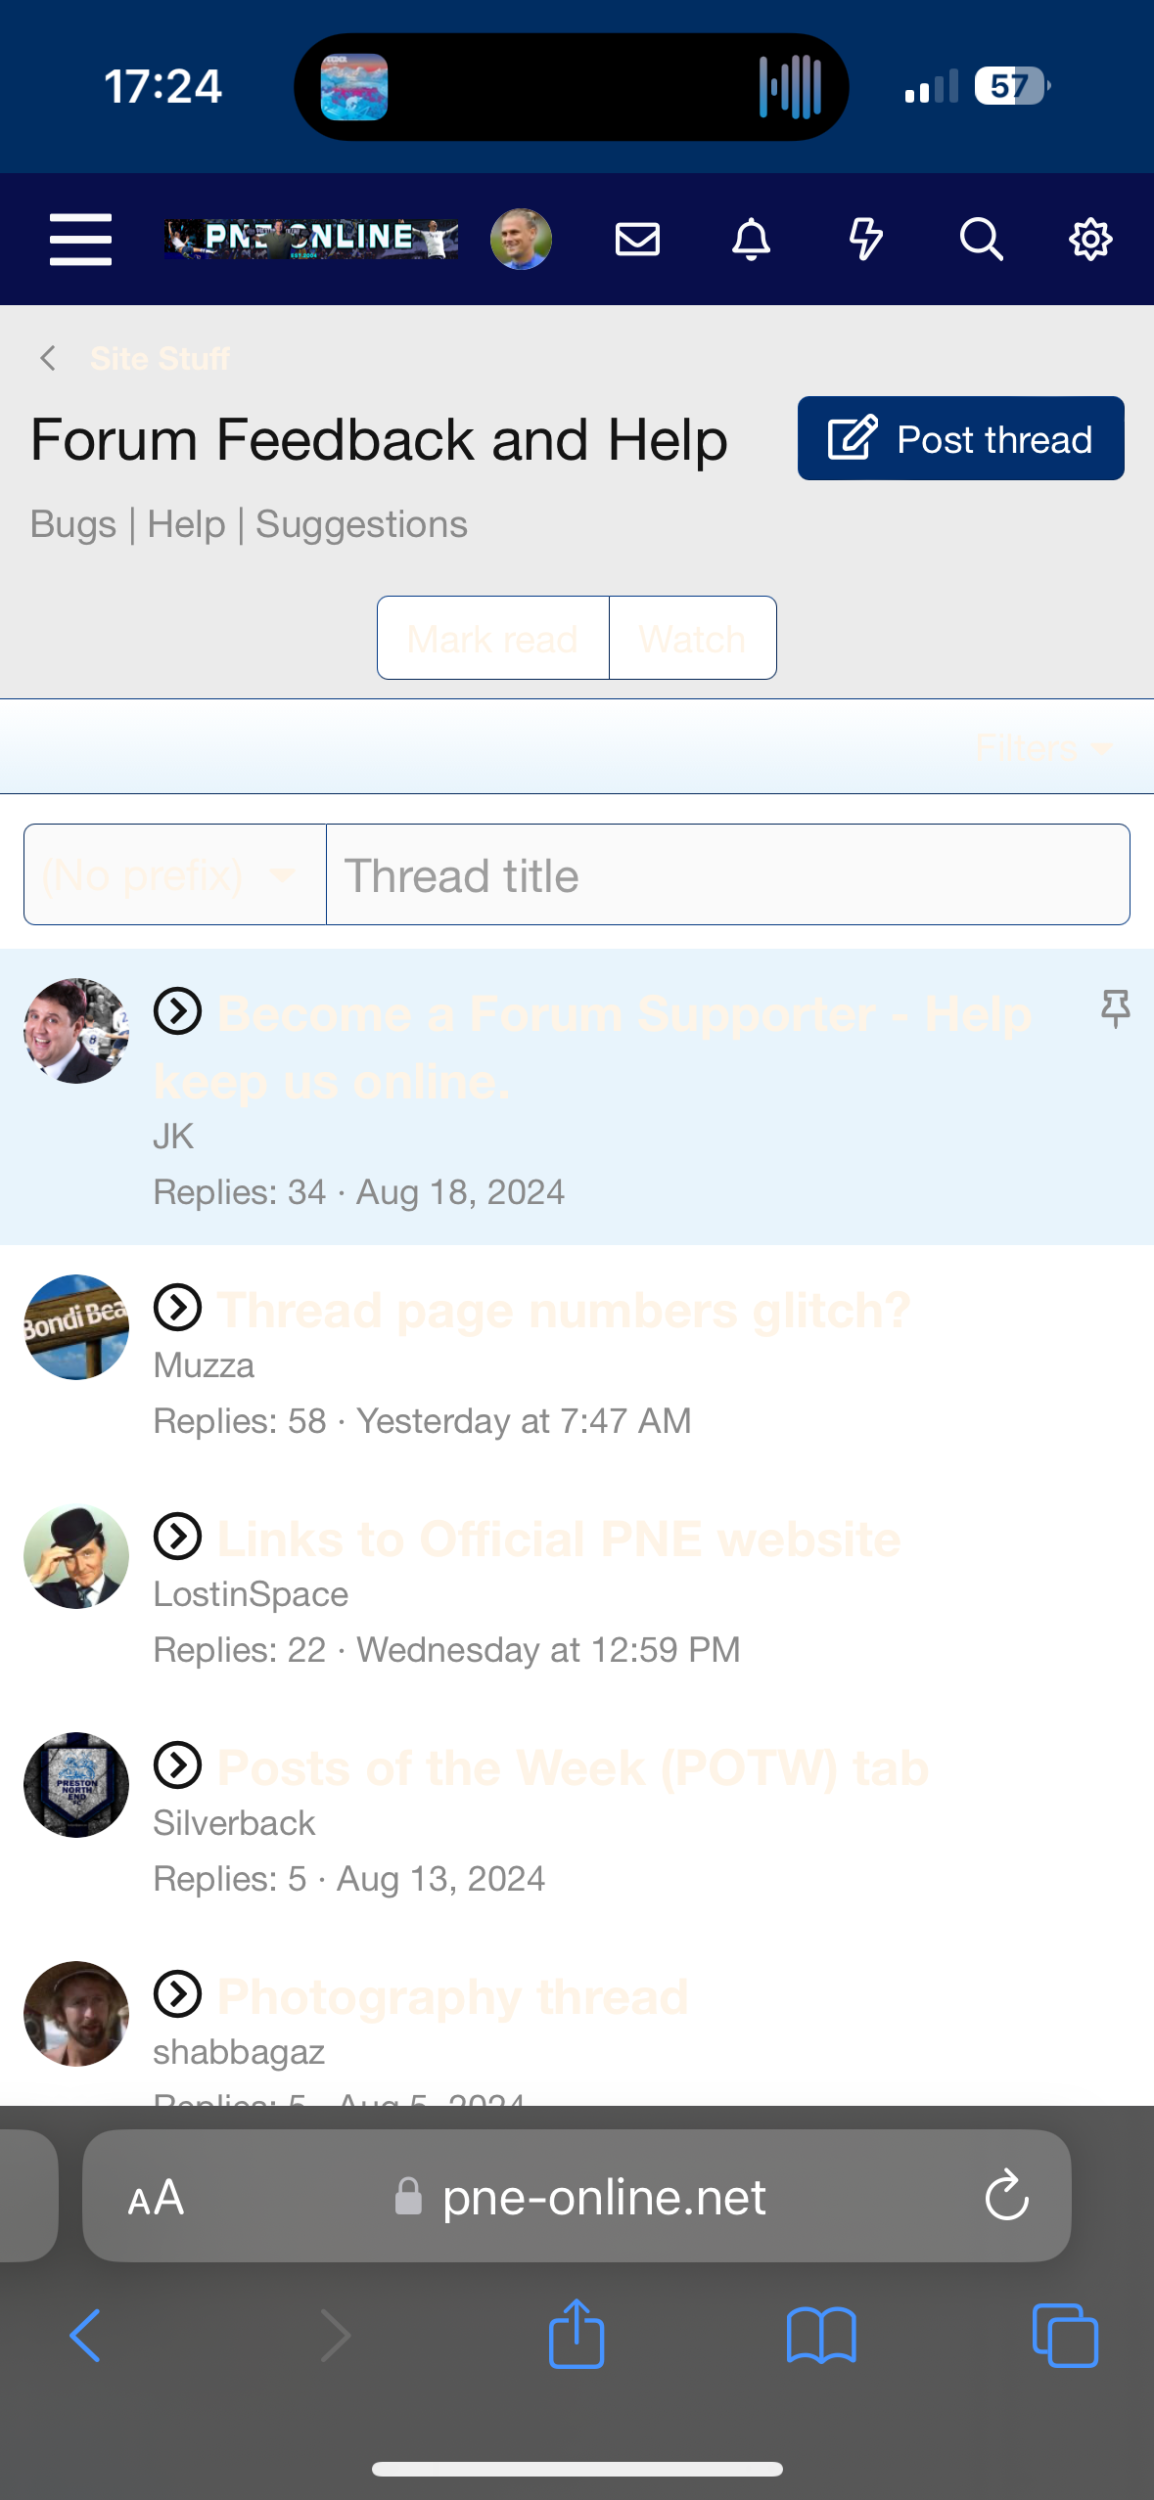1154x2500 pixels.
Task: Focus the Thread title input field
Action: pos(728,875)
